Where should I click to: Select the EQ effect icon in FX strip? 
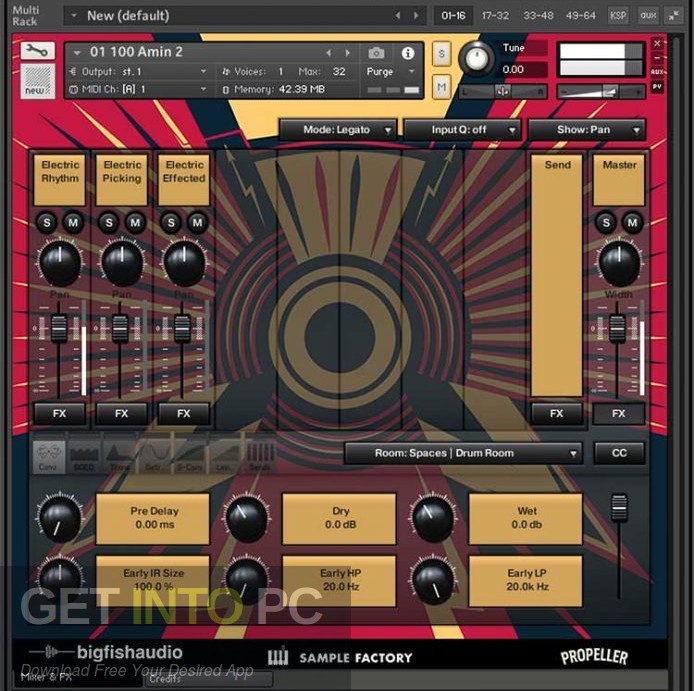pyautogui.click(x=84, y=456)
